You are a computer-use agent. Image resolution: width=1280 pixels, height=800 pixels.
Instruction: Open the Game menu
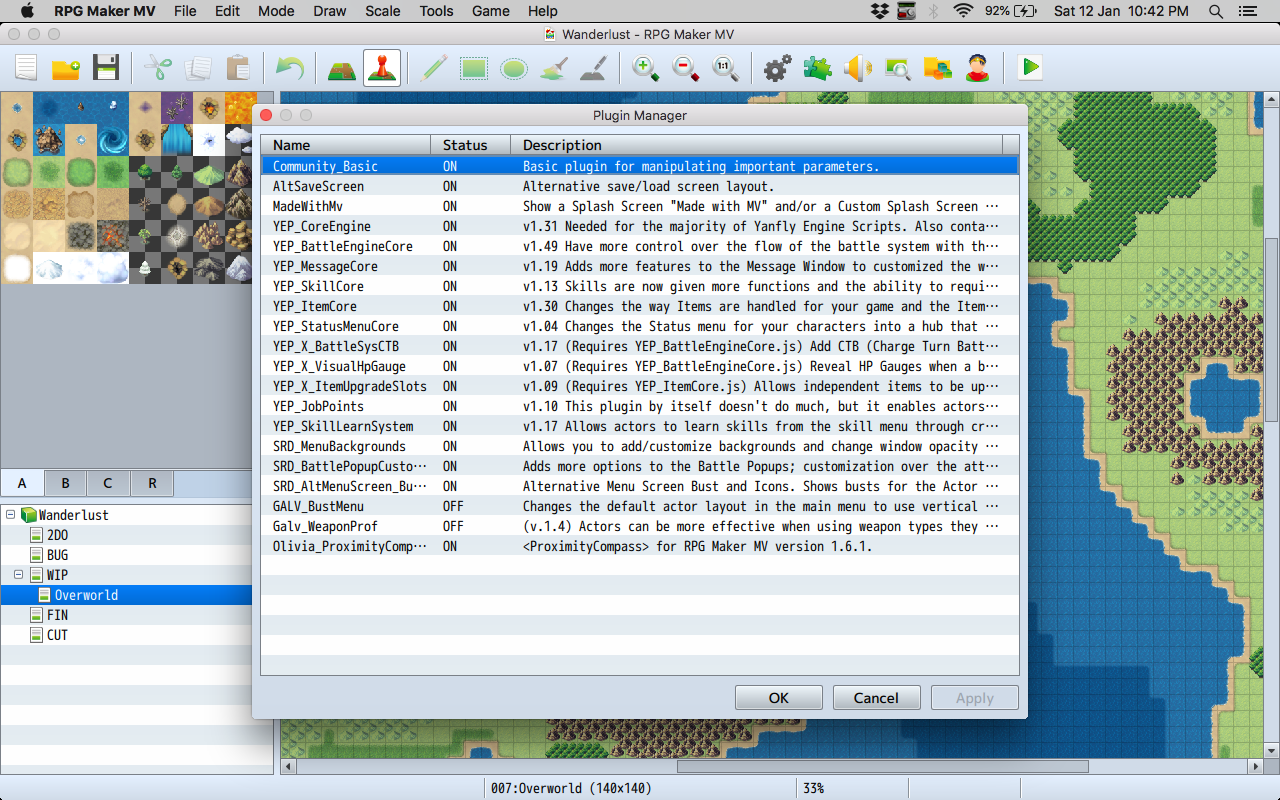[491, 11]
